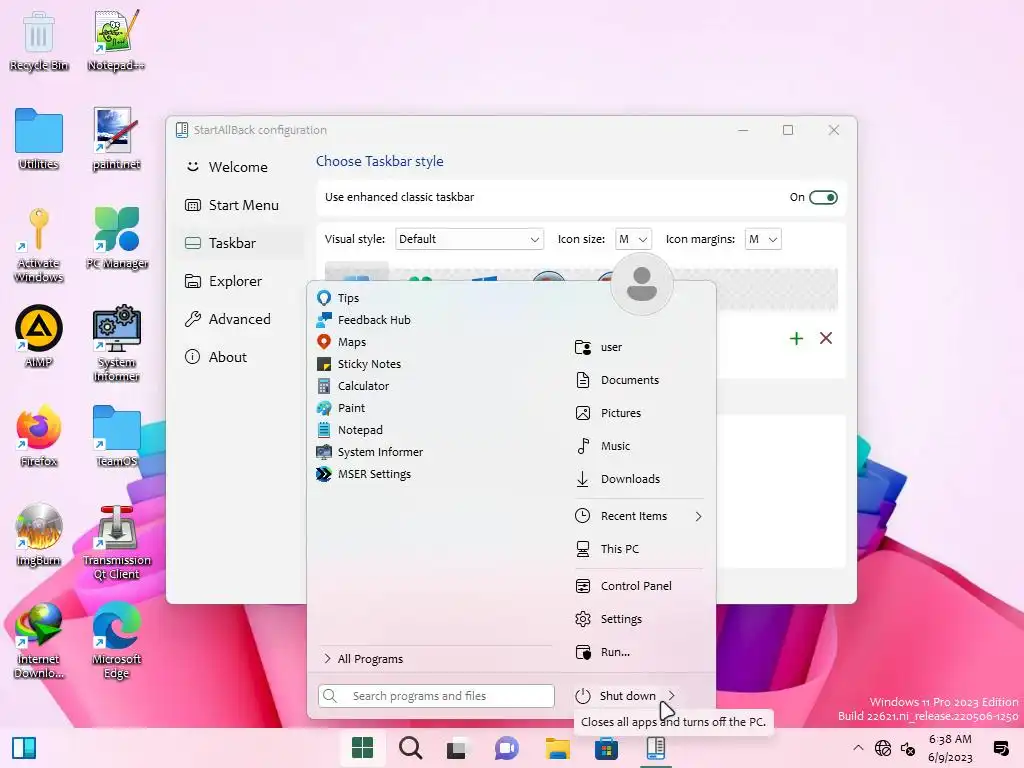Show hidden tray icons chevron
The height and width of the screenshot is (768, 1024).
858,748
